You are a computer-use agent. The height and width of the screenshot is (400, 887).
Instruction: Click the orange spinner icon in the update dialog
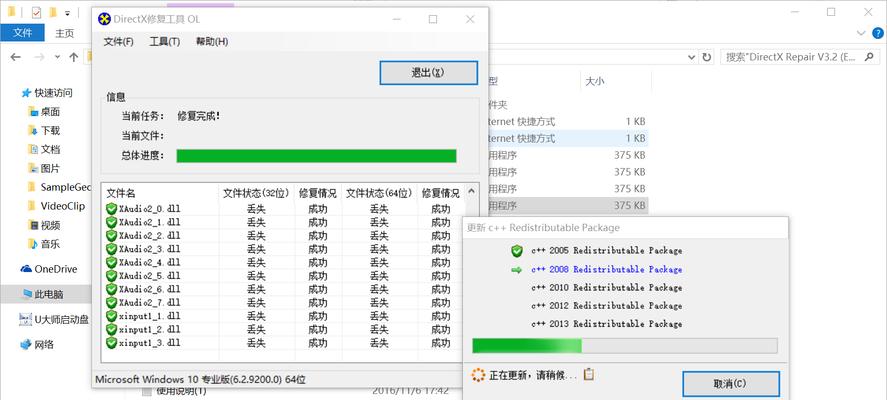tap(479, 375)
